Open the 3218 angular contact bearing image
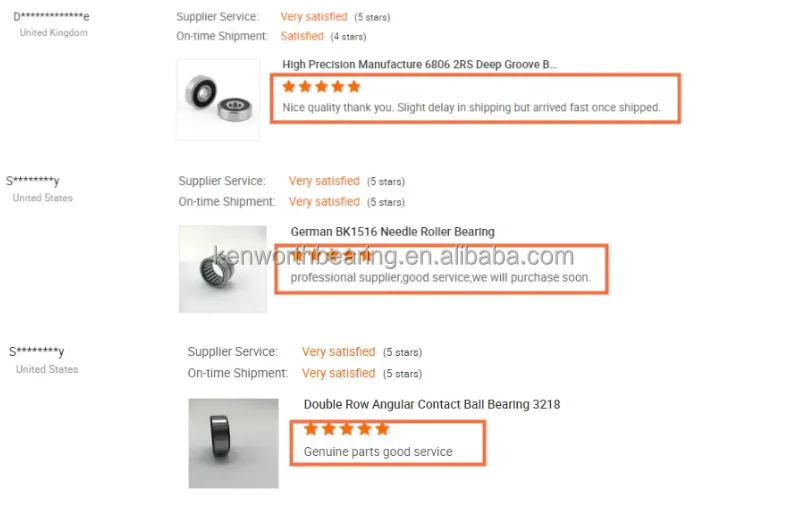The image size is (787, 513). 233,443
